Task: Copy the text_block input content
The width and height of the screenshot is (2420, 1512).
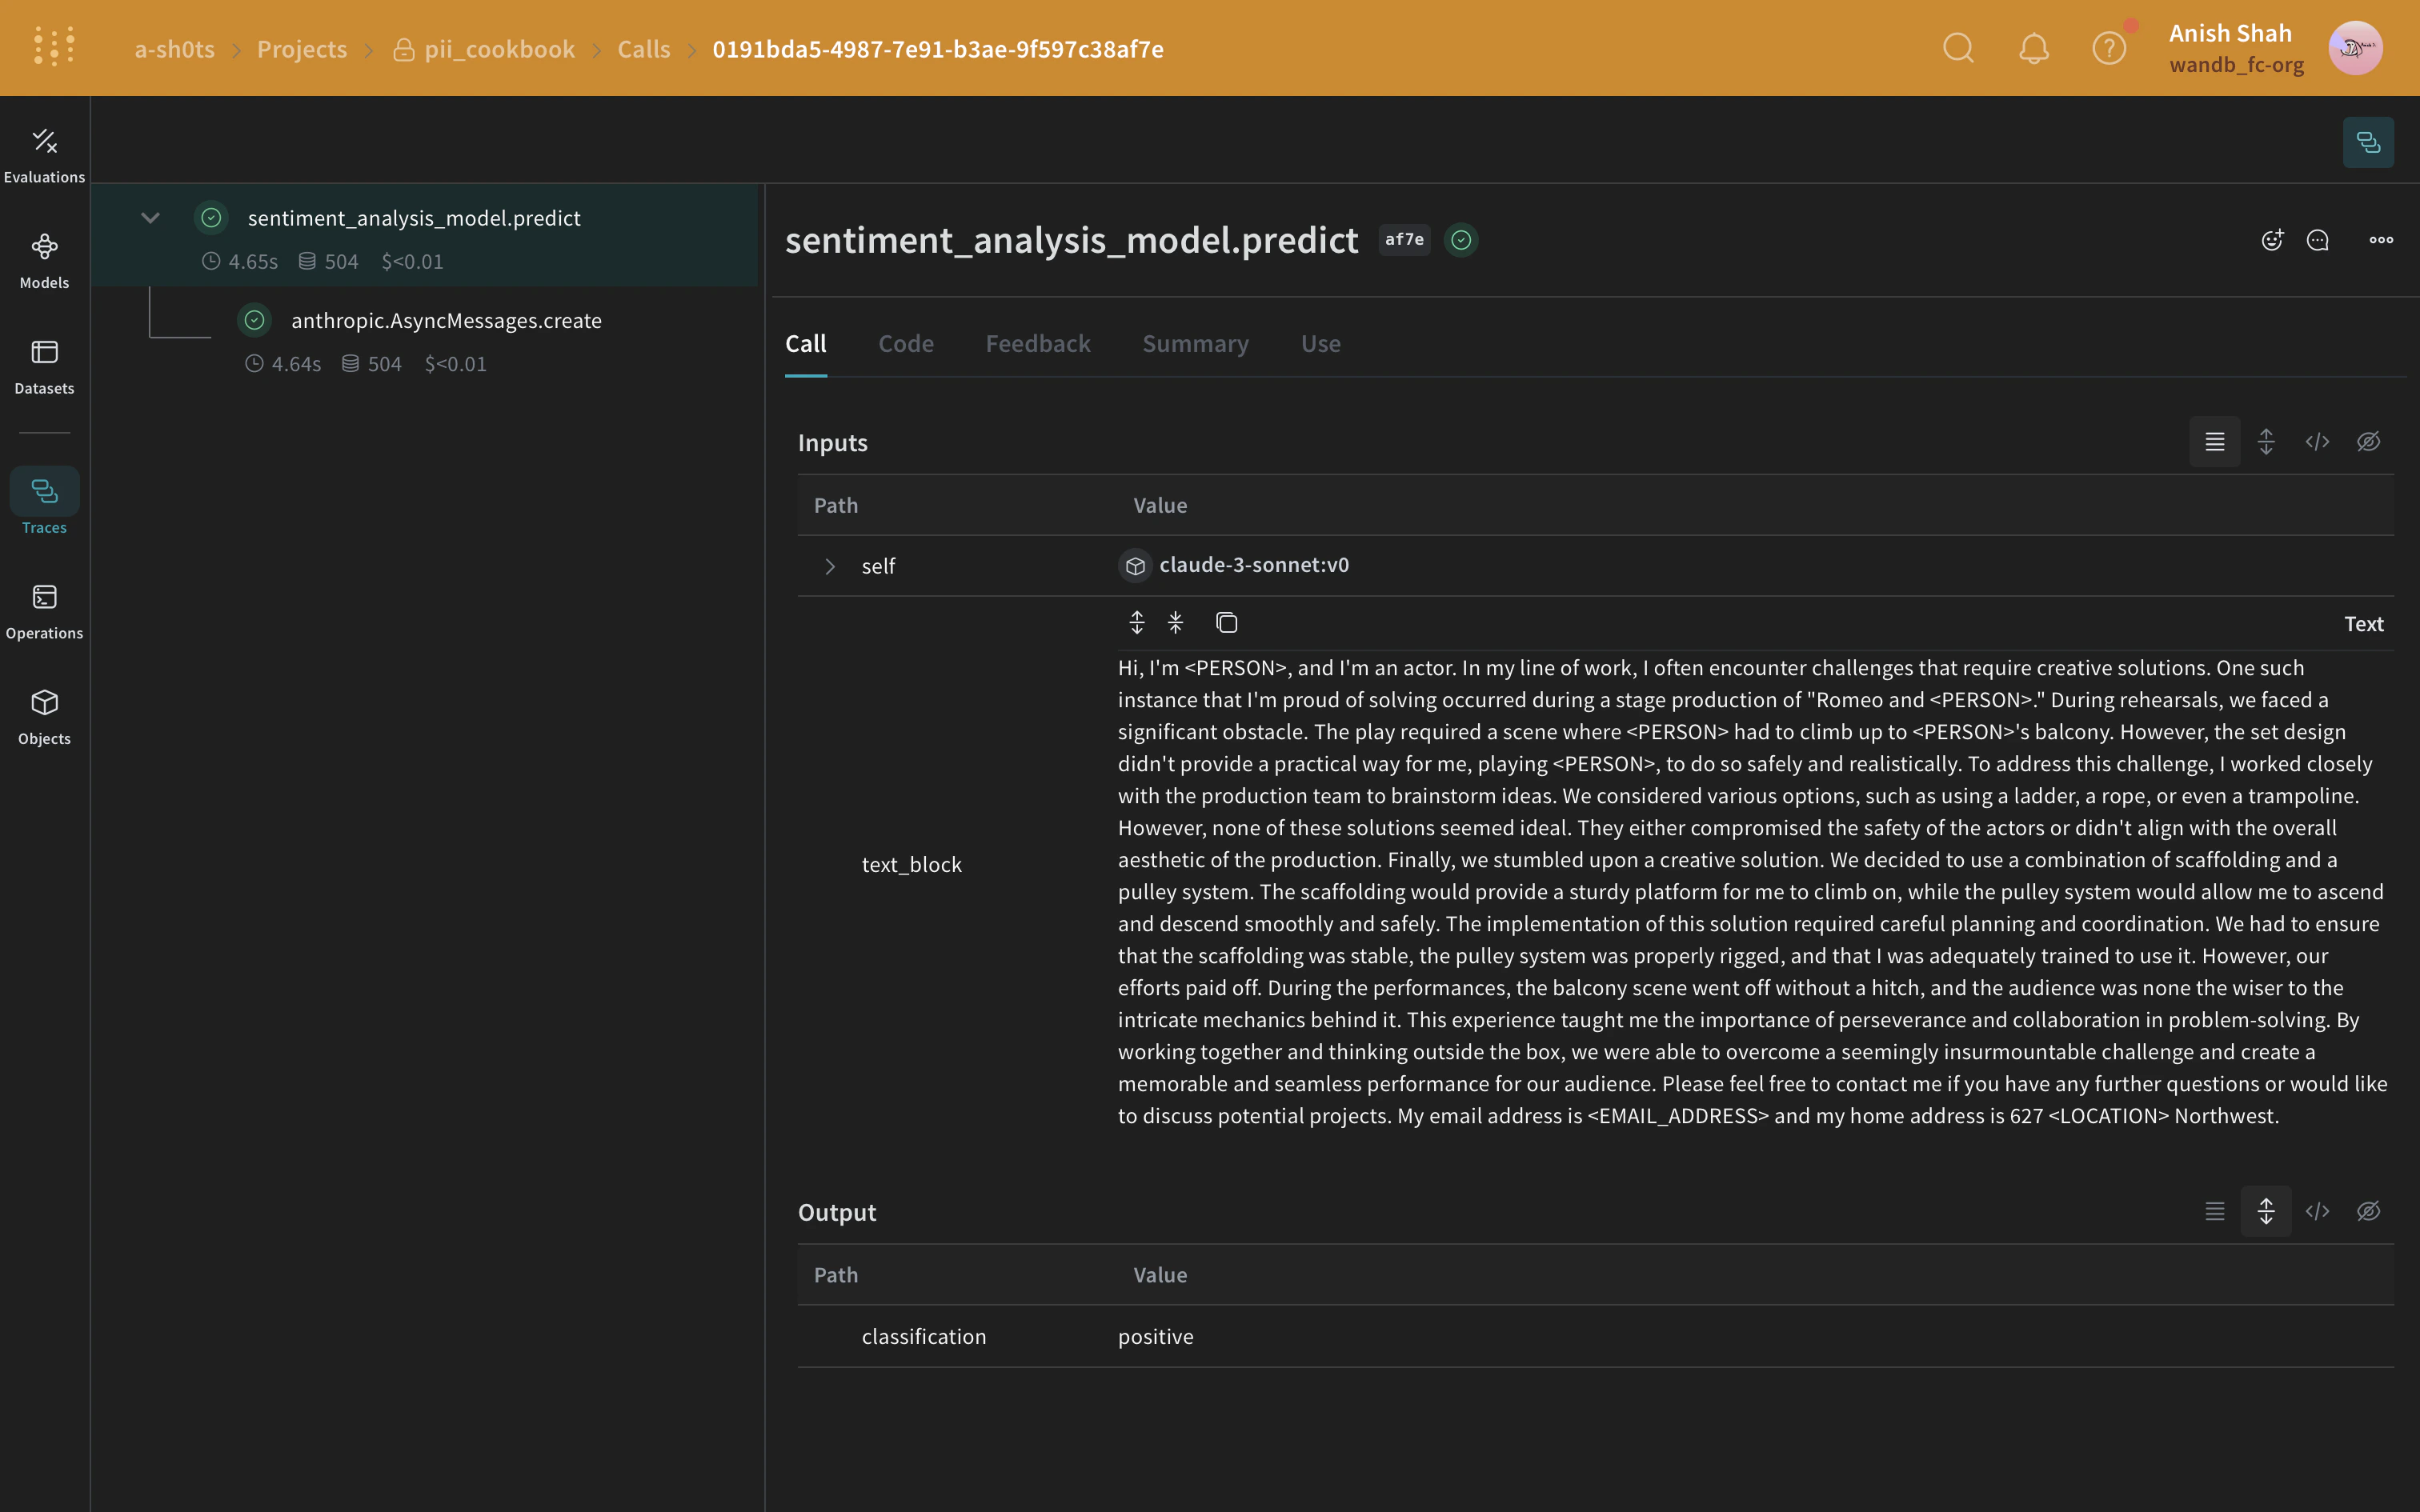Action: click(1226, 622)
